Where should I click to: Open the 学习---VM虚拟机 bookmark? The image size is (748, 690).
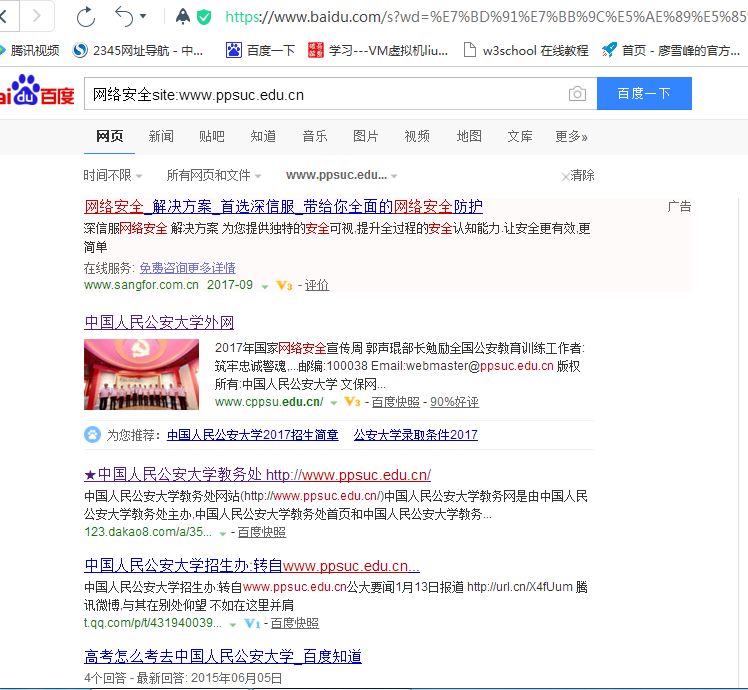pyautogui.click(x=378, y=50)
